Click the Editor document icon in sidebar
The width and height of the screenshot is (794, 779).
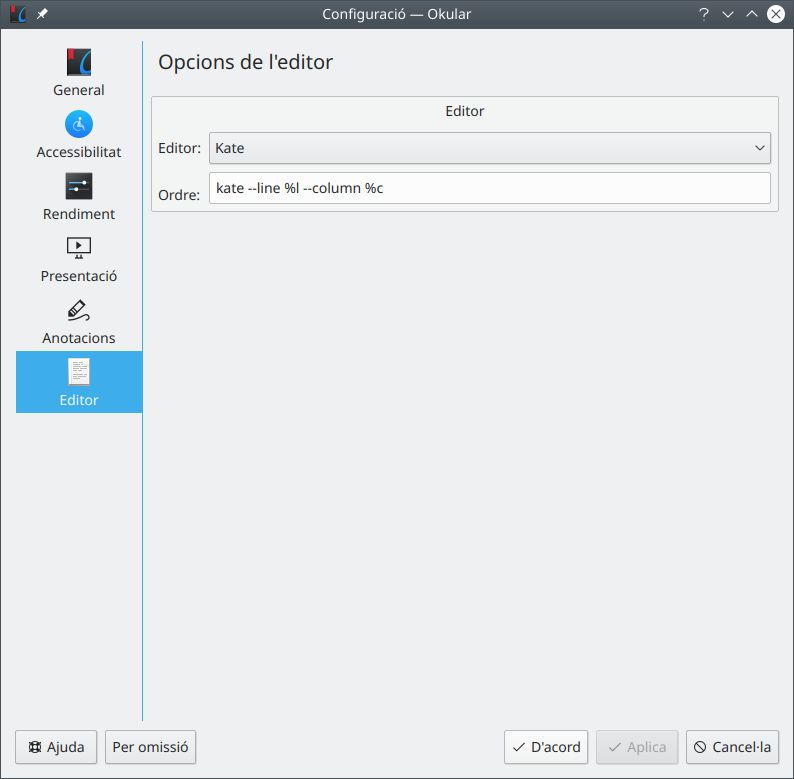click(79, 372)
